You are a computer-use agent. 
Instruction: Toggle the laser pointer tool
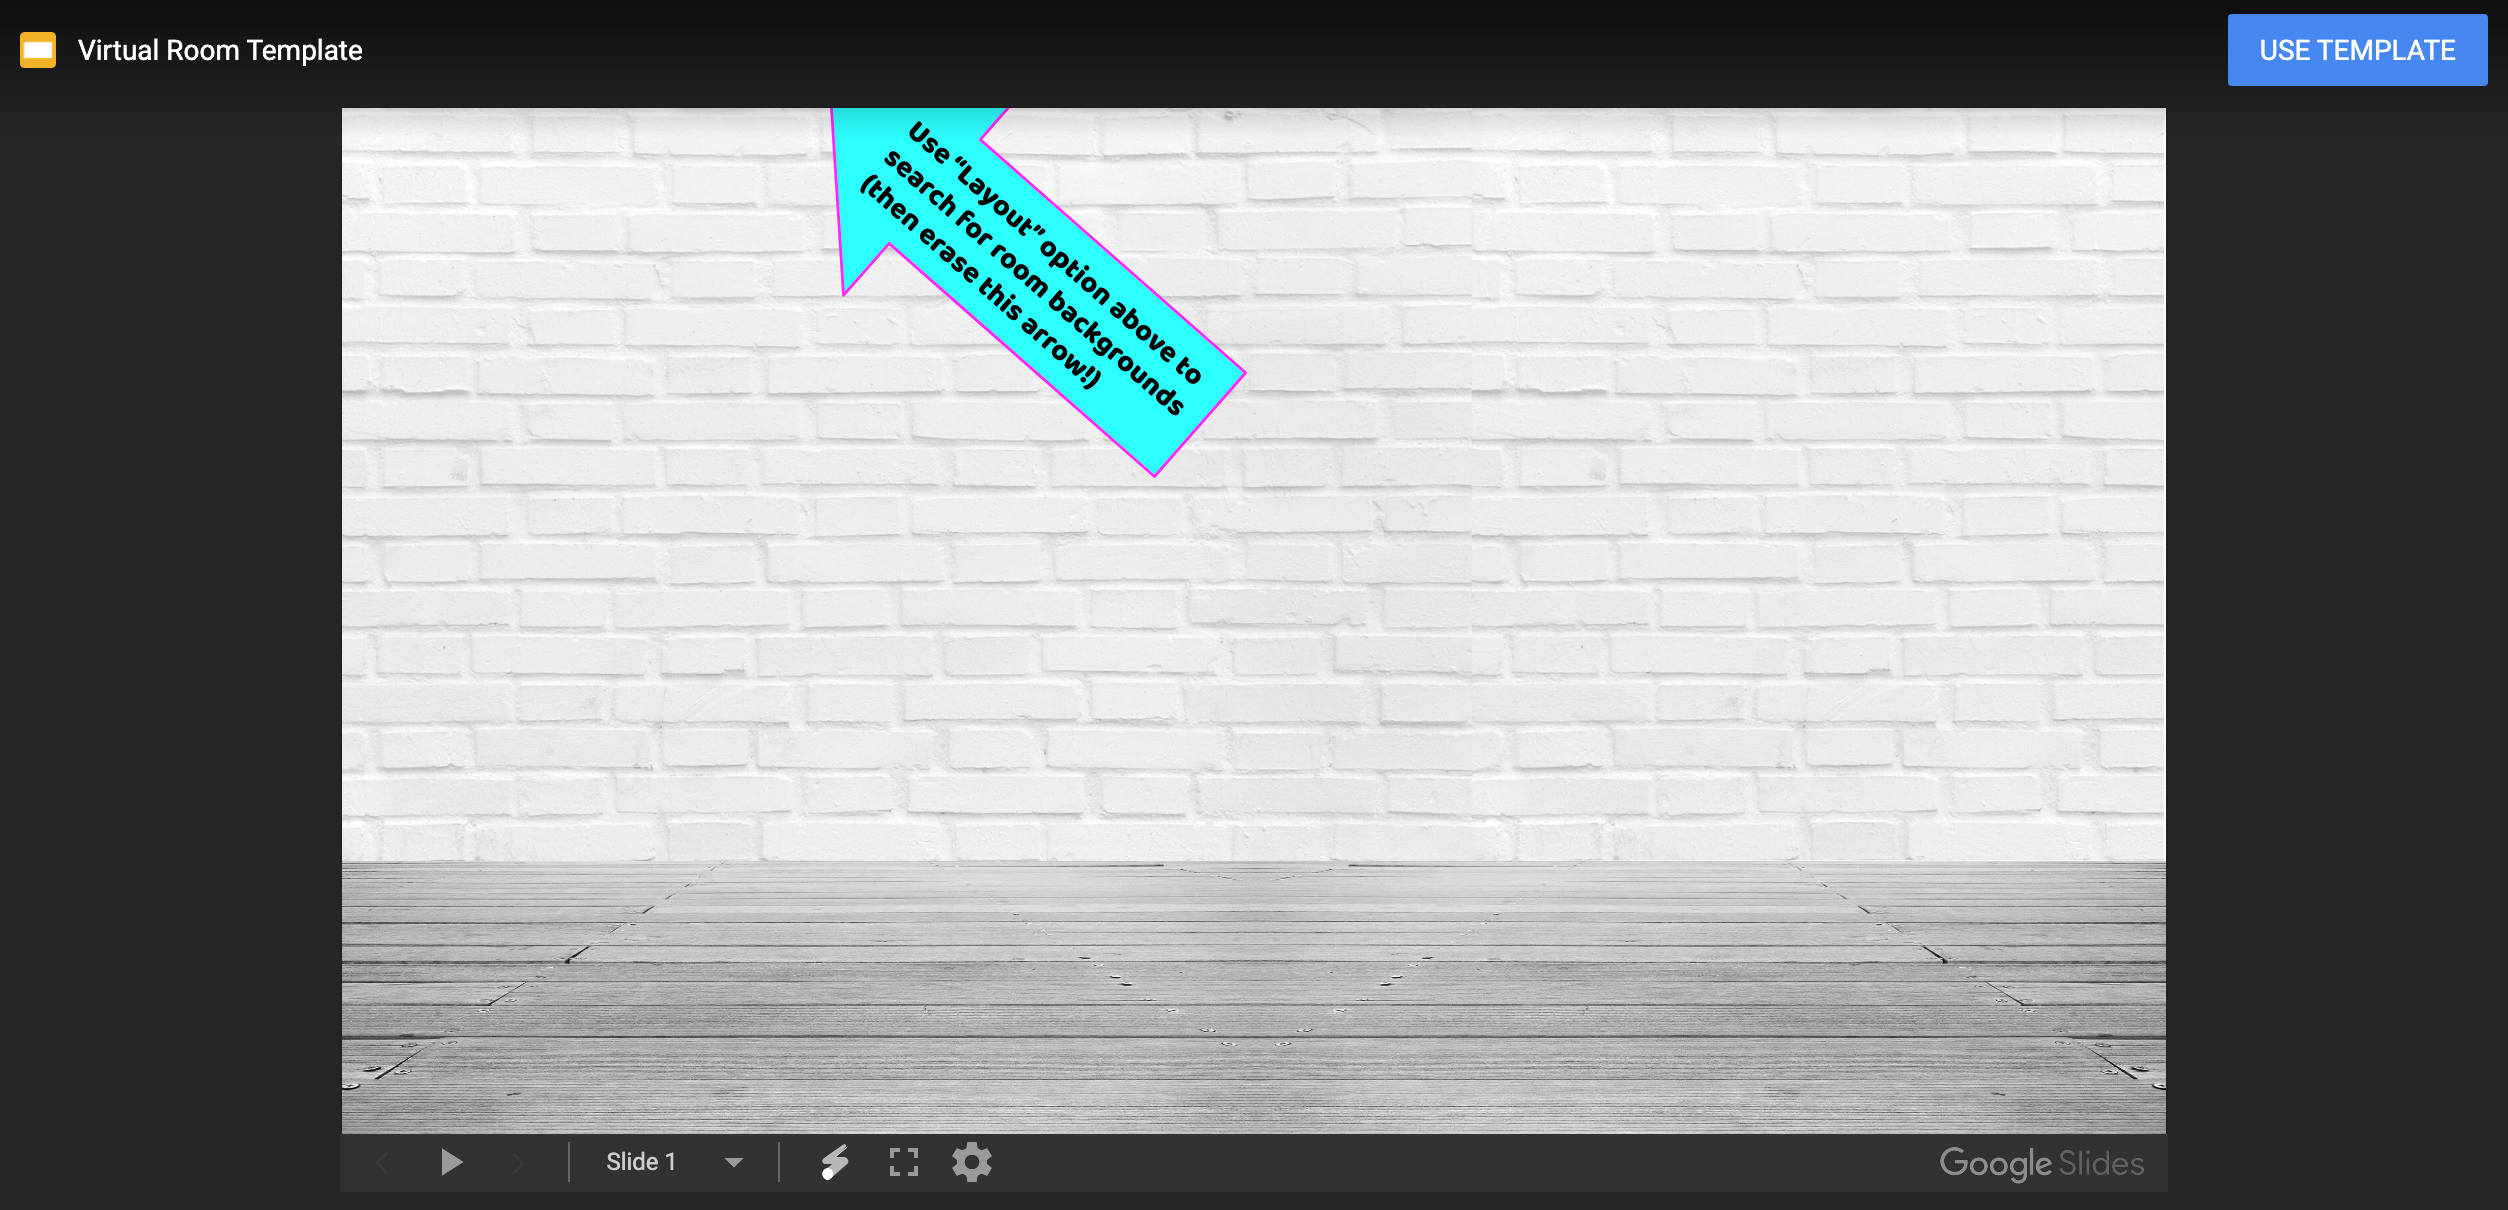tap(835, 1162)
